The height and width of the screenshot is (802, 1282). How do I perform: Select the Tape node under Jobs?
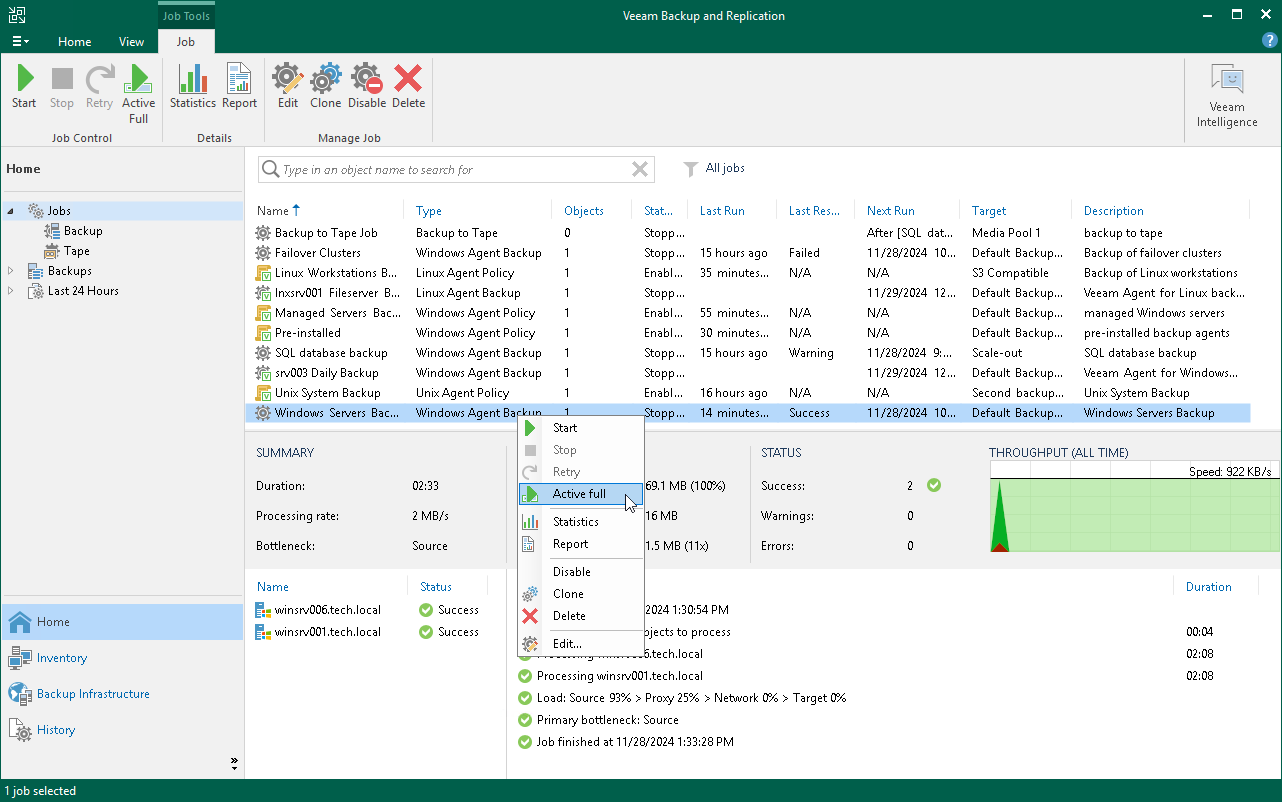[x=77, y=251]
